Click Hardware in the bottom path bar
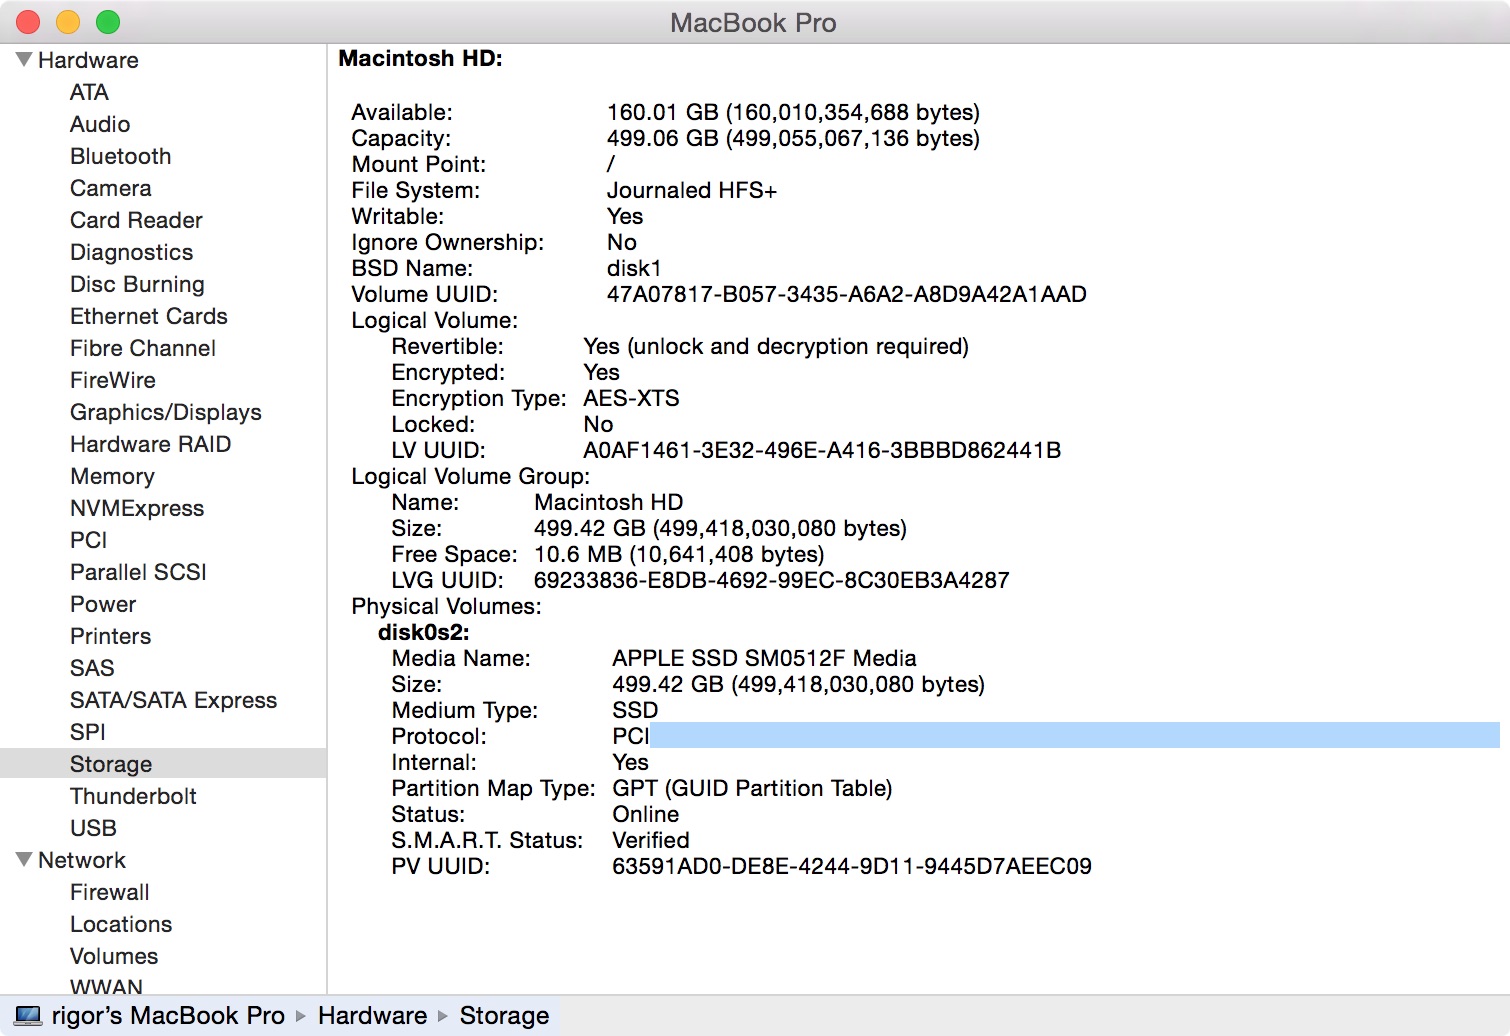 (372, 1016)
